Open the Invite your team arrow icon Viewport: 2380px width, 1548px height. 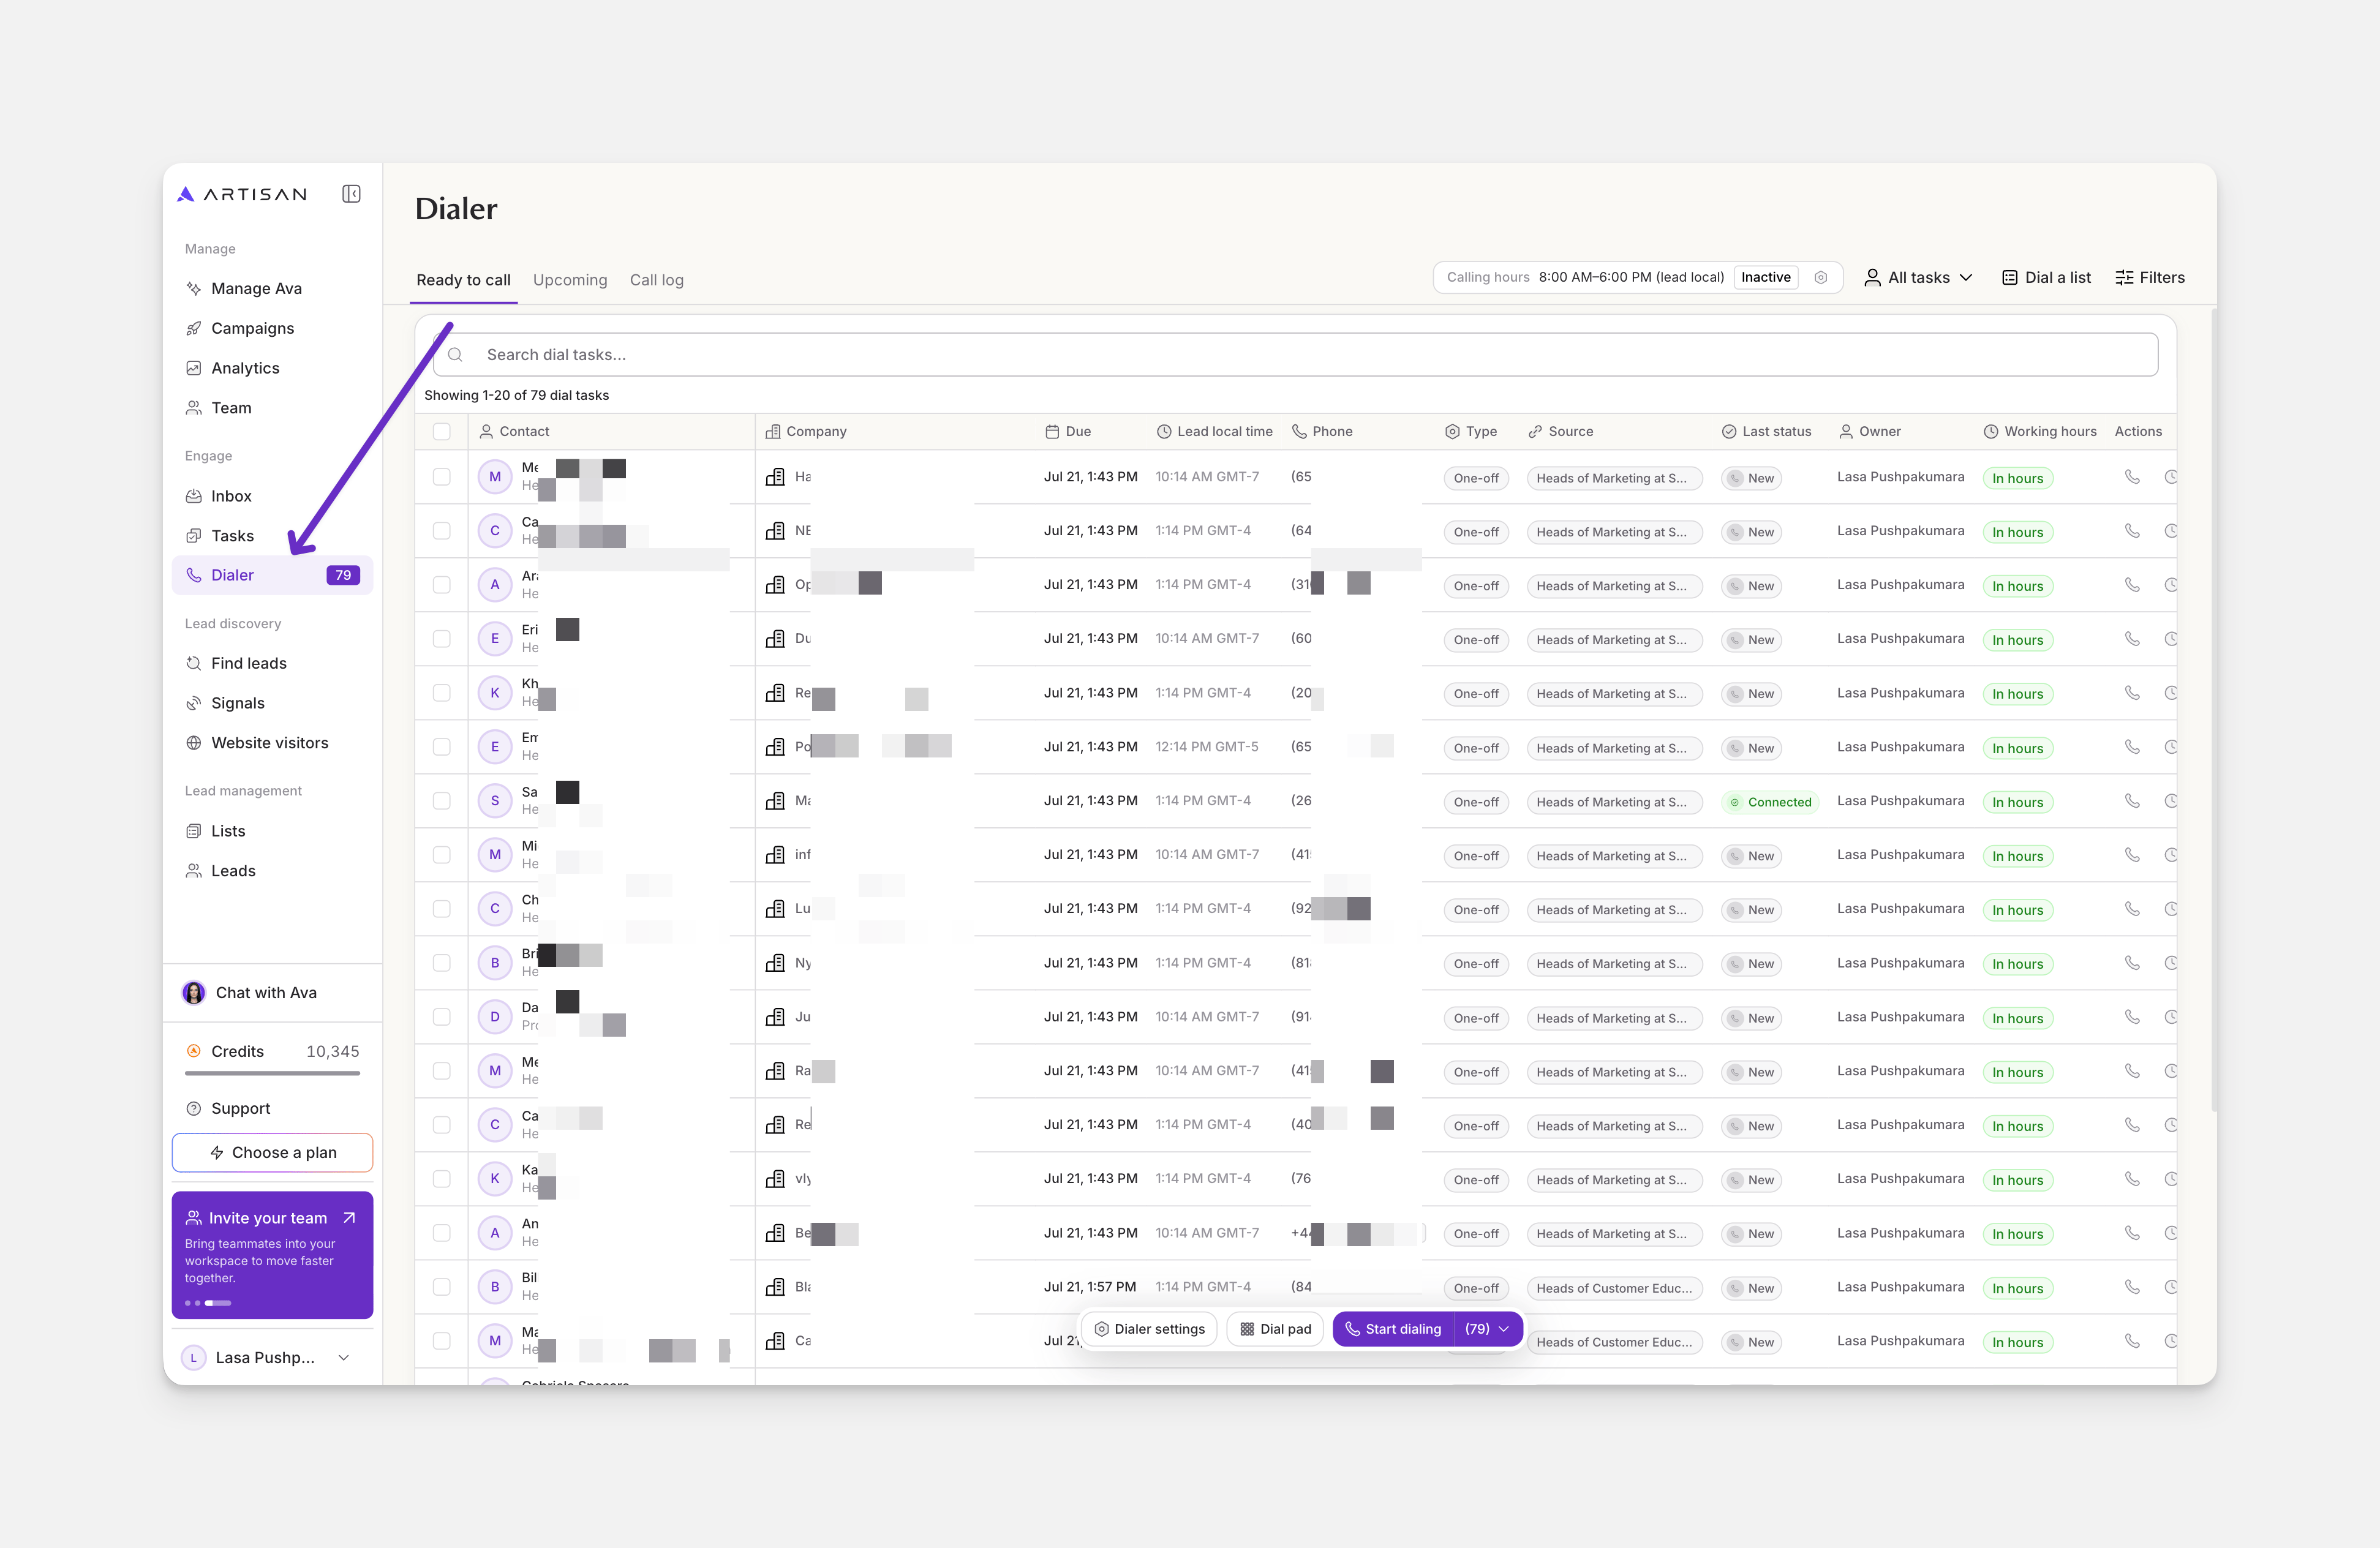click(349, 1218)
